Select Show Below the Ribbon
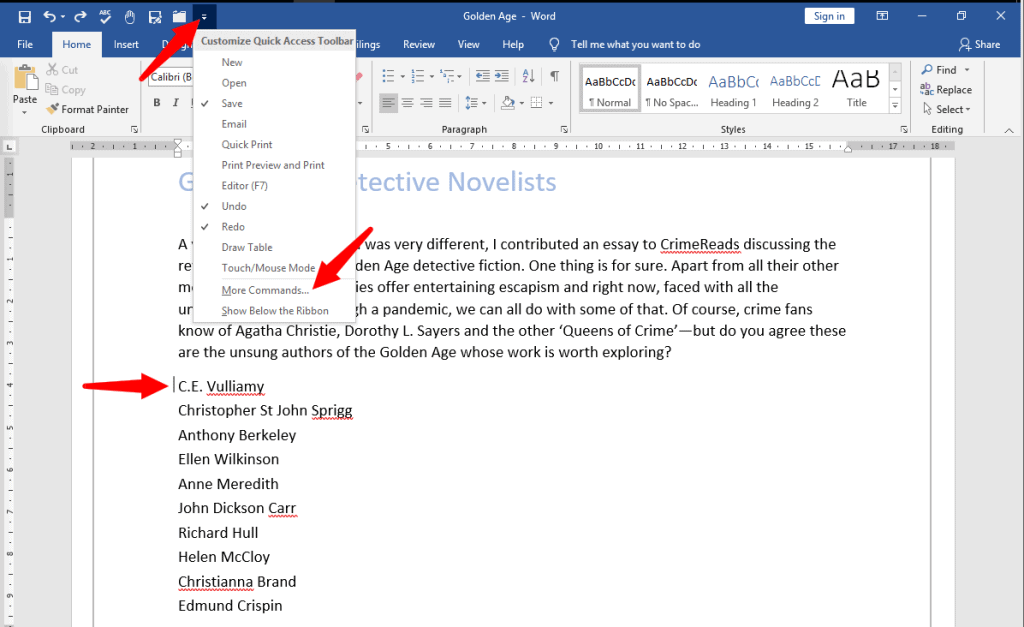 coord(274,311)
